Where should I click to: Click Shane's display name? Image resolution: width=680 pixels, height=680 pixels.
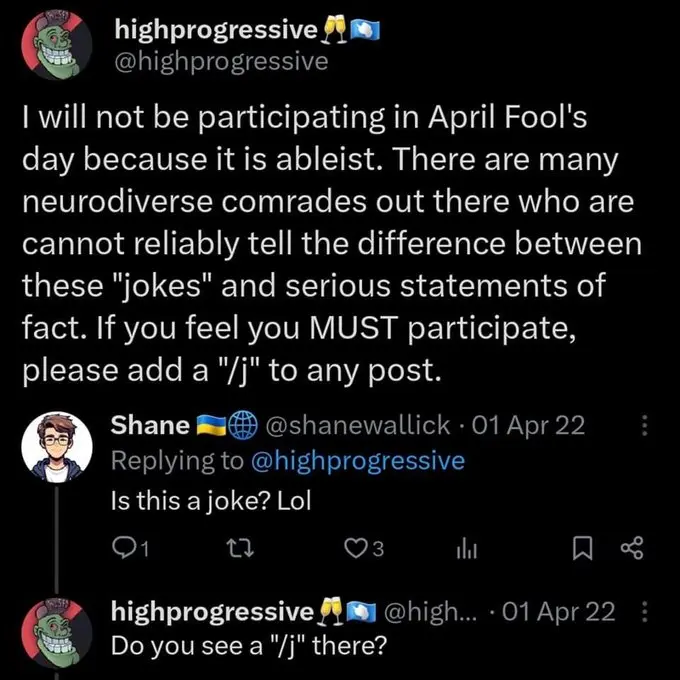pyautogui.click(x=149, y=425)
